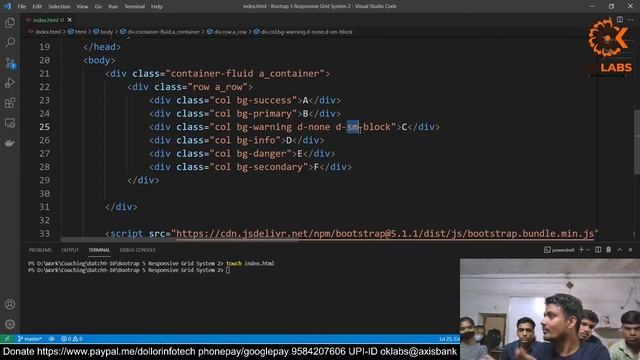
Task: Open the Selection menu
Action: pos(59,7)
